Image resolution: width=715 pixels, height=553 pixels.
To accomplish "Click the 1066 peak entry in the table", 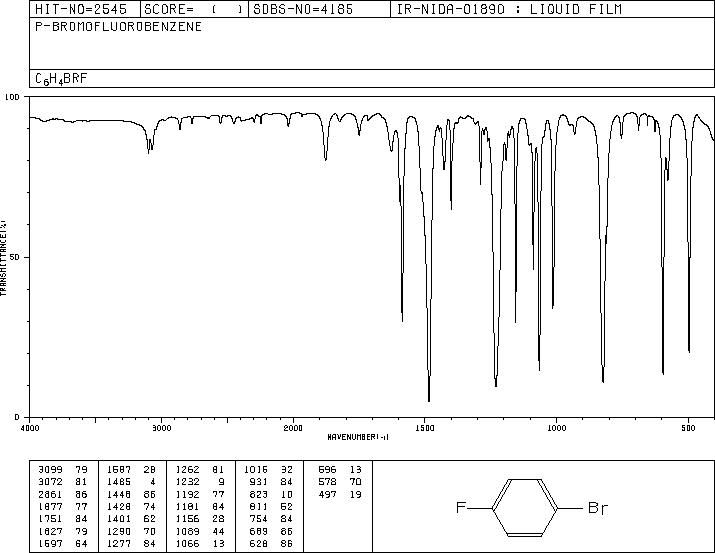I will 200,543.
